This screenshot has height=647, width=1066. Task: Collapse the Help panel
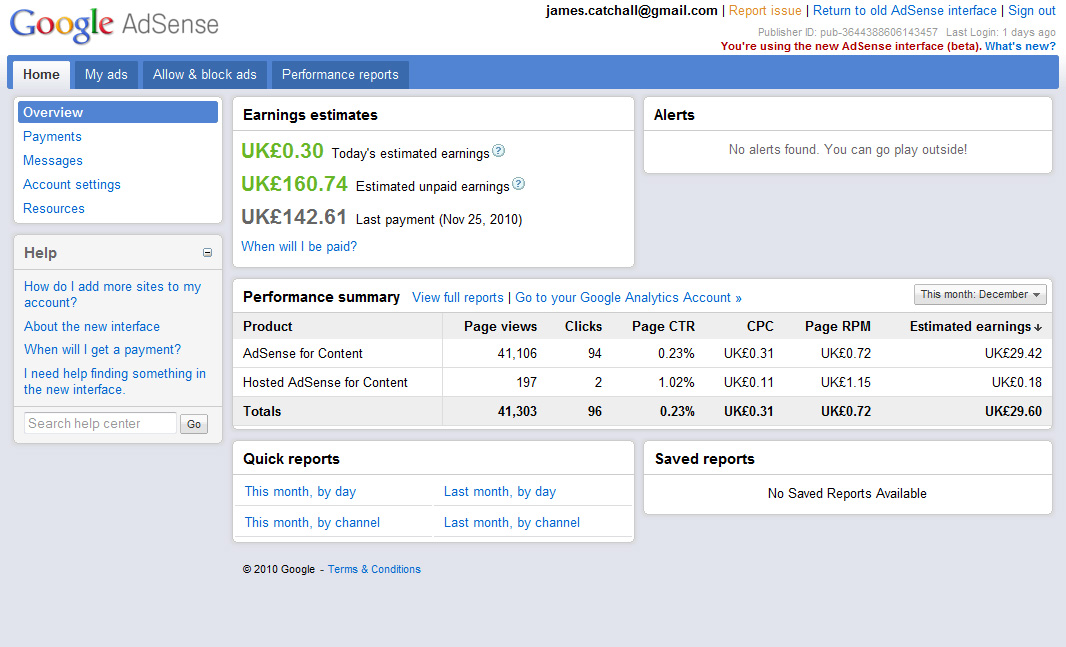pyautogui.click(x=207, y=253)
